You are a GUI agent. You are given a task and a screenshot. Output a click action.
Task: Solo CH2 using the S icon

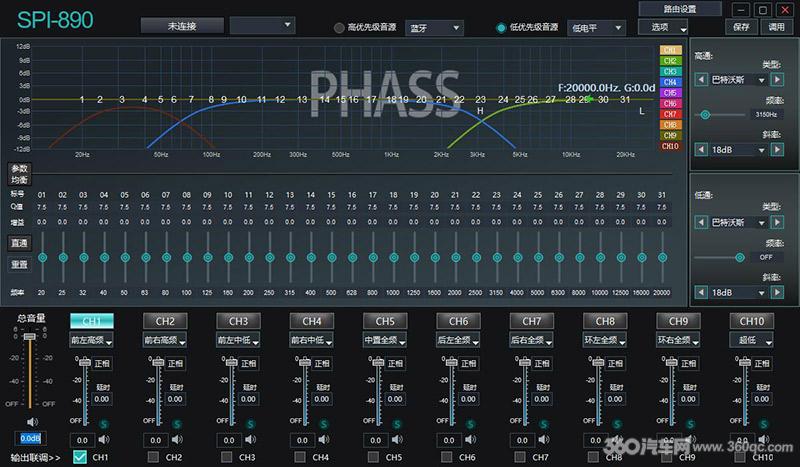point(177,424)
